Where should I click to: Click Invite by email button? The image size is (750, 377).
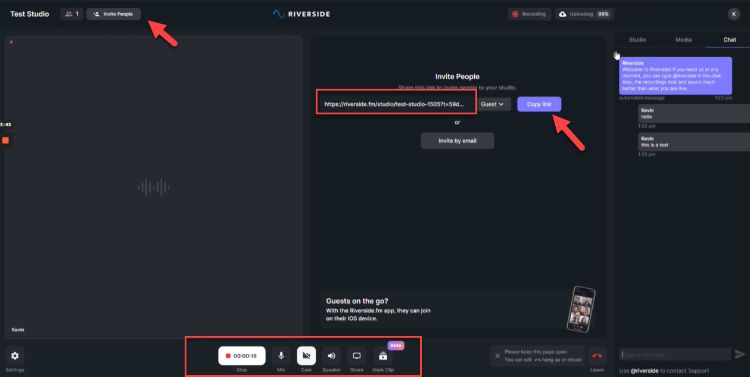pyautogui.click(x=457, y=141)
